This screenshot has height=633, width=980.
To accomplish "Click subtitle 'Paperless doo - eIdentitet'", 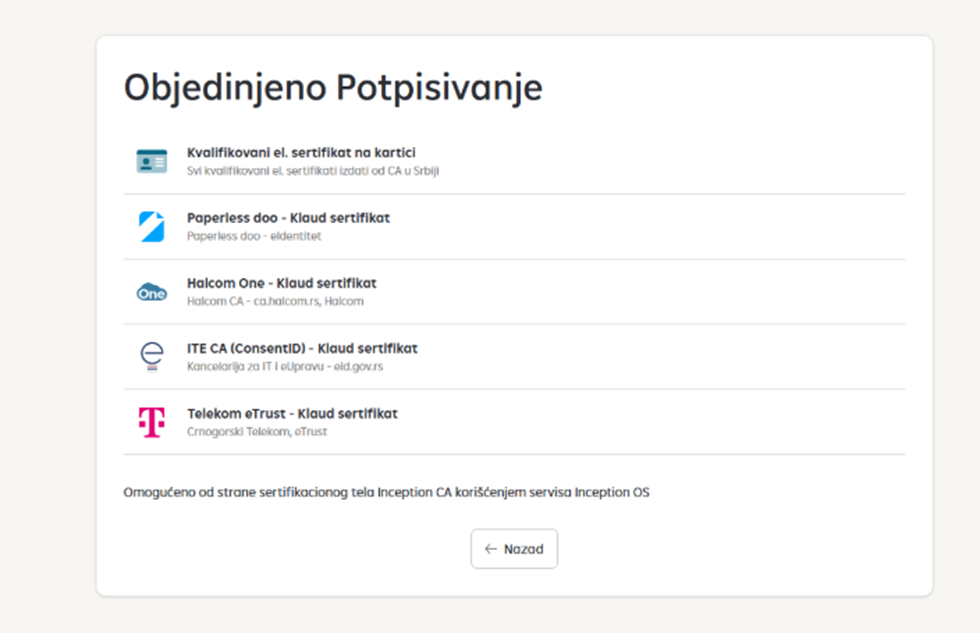I will [x=254, y=236].
